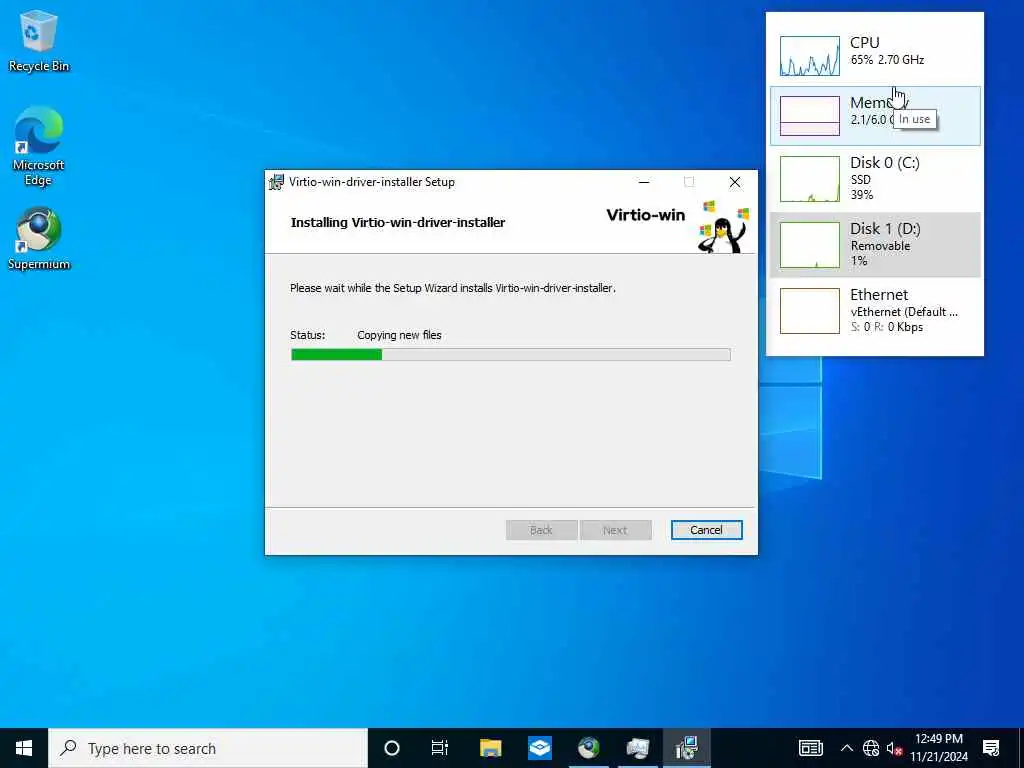Open the blue box app on taskbar
The width and height of the screenshot is (1024, 768).
[540, 748]
